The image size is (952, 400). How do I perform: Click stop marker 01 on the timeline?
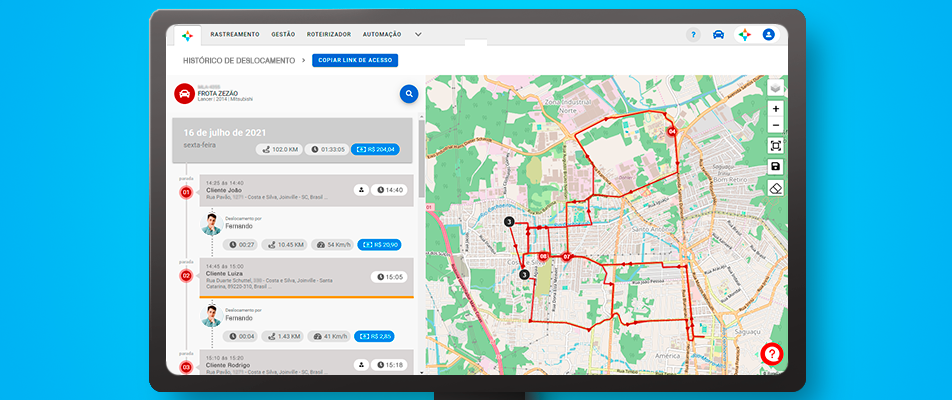click(186, 193)
